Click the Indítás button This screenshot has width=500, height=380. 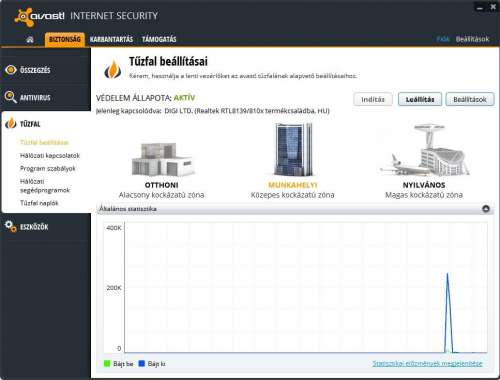coord(373,99)
